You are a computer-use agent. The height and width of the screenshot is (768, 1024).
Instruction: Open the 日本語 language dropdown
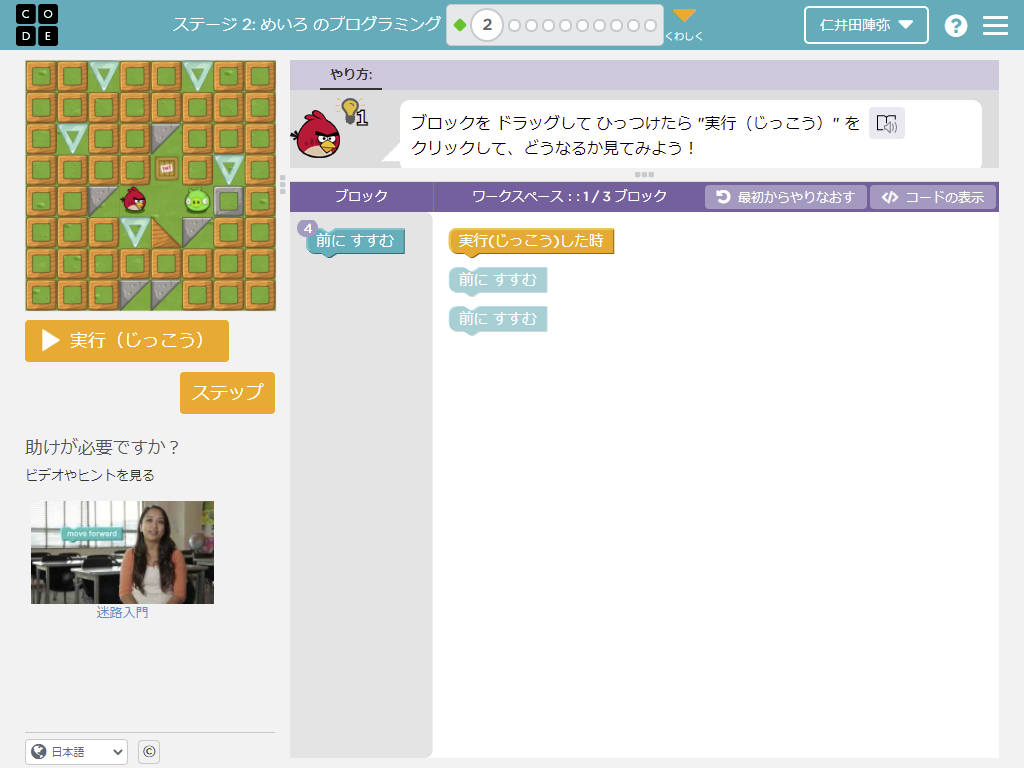pyautogui.click(x=76, y=752)
